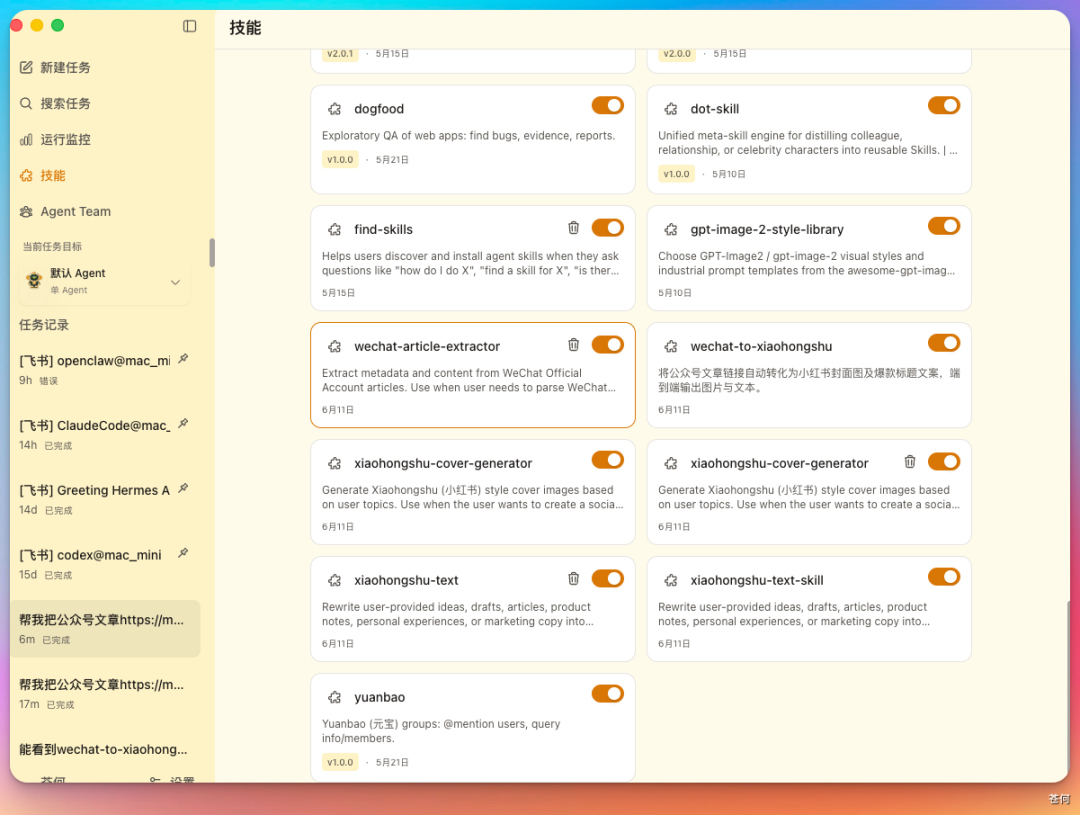The image size is (1080, 815).
Task: Click the Agent Team people icon
Action: point(26,212)
